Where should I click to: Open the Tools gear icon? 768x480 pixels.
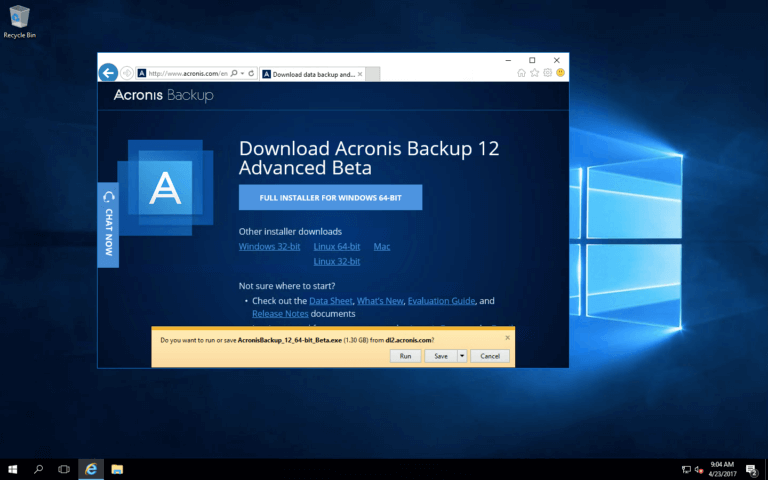pos(548,73)
